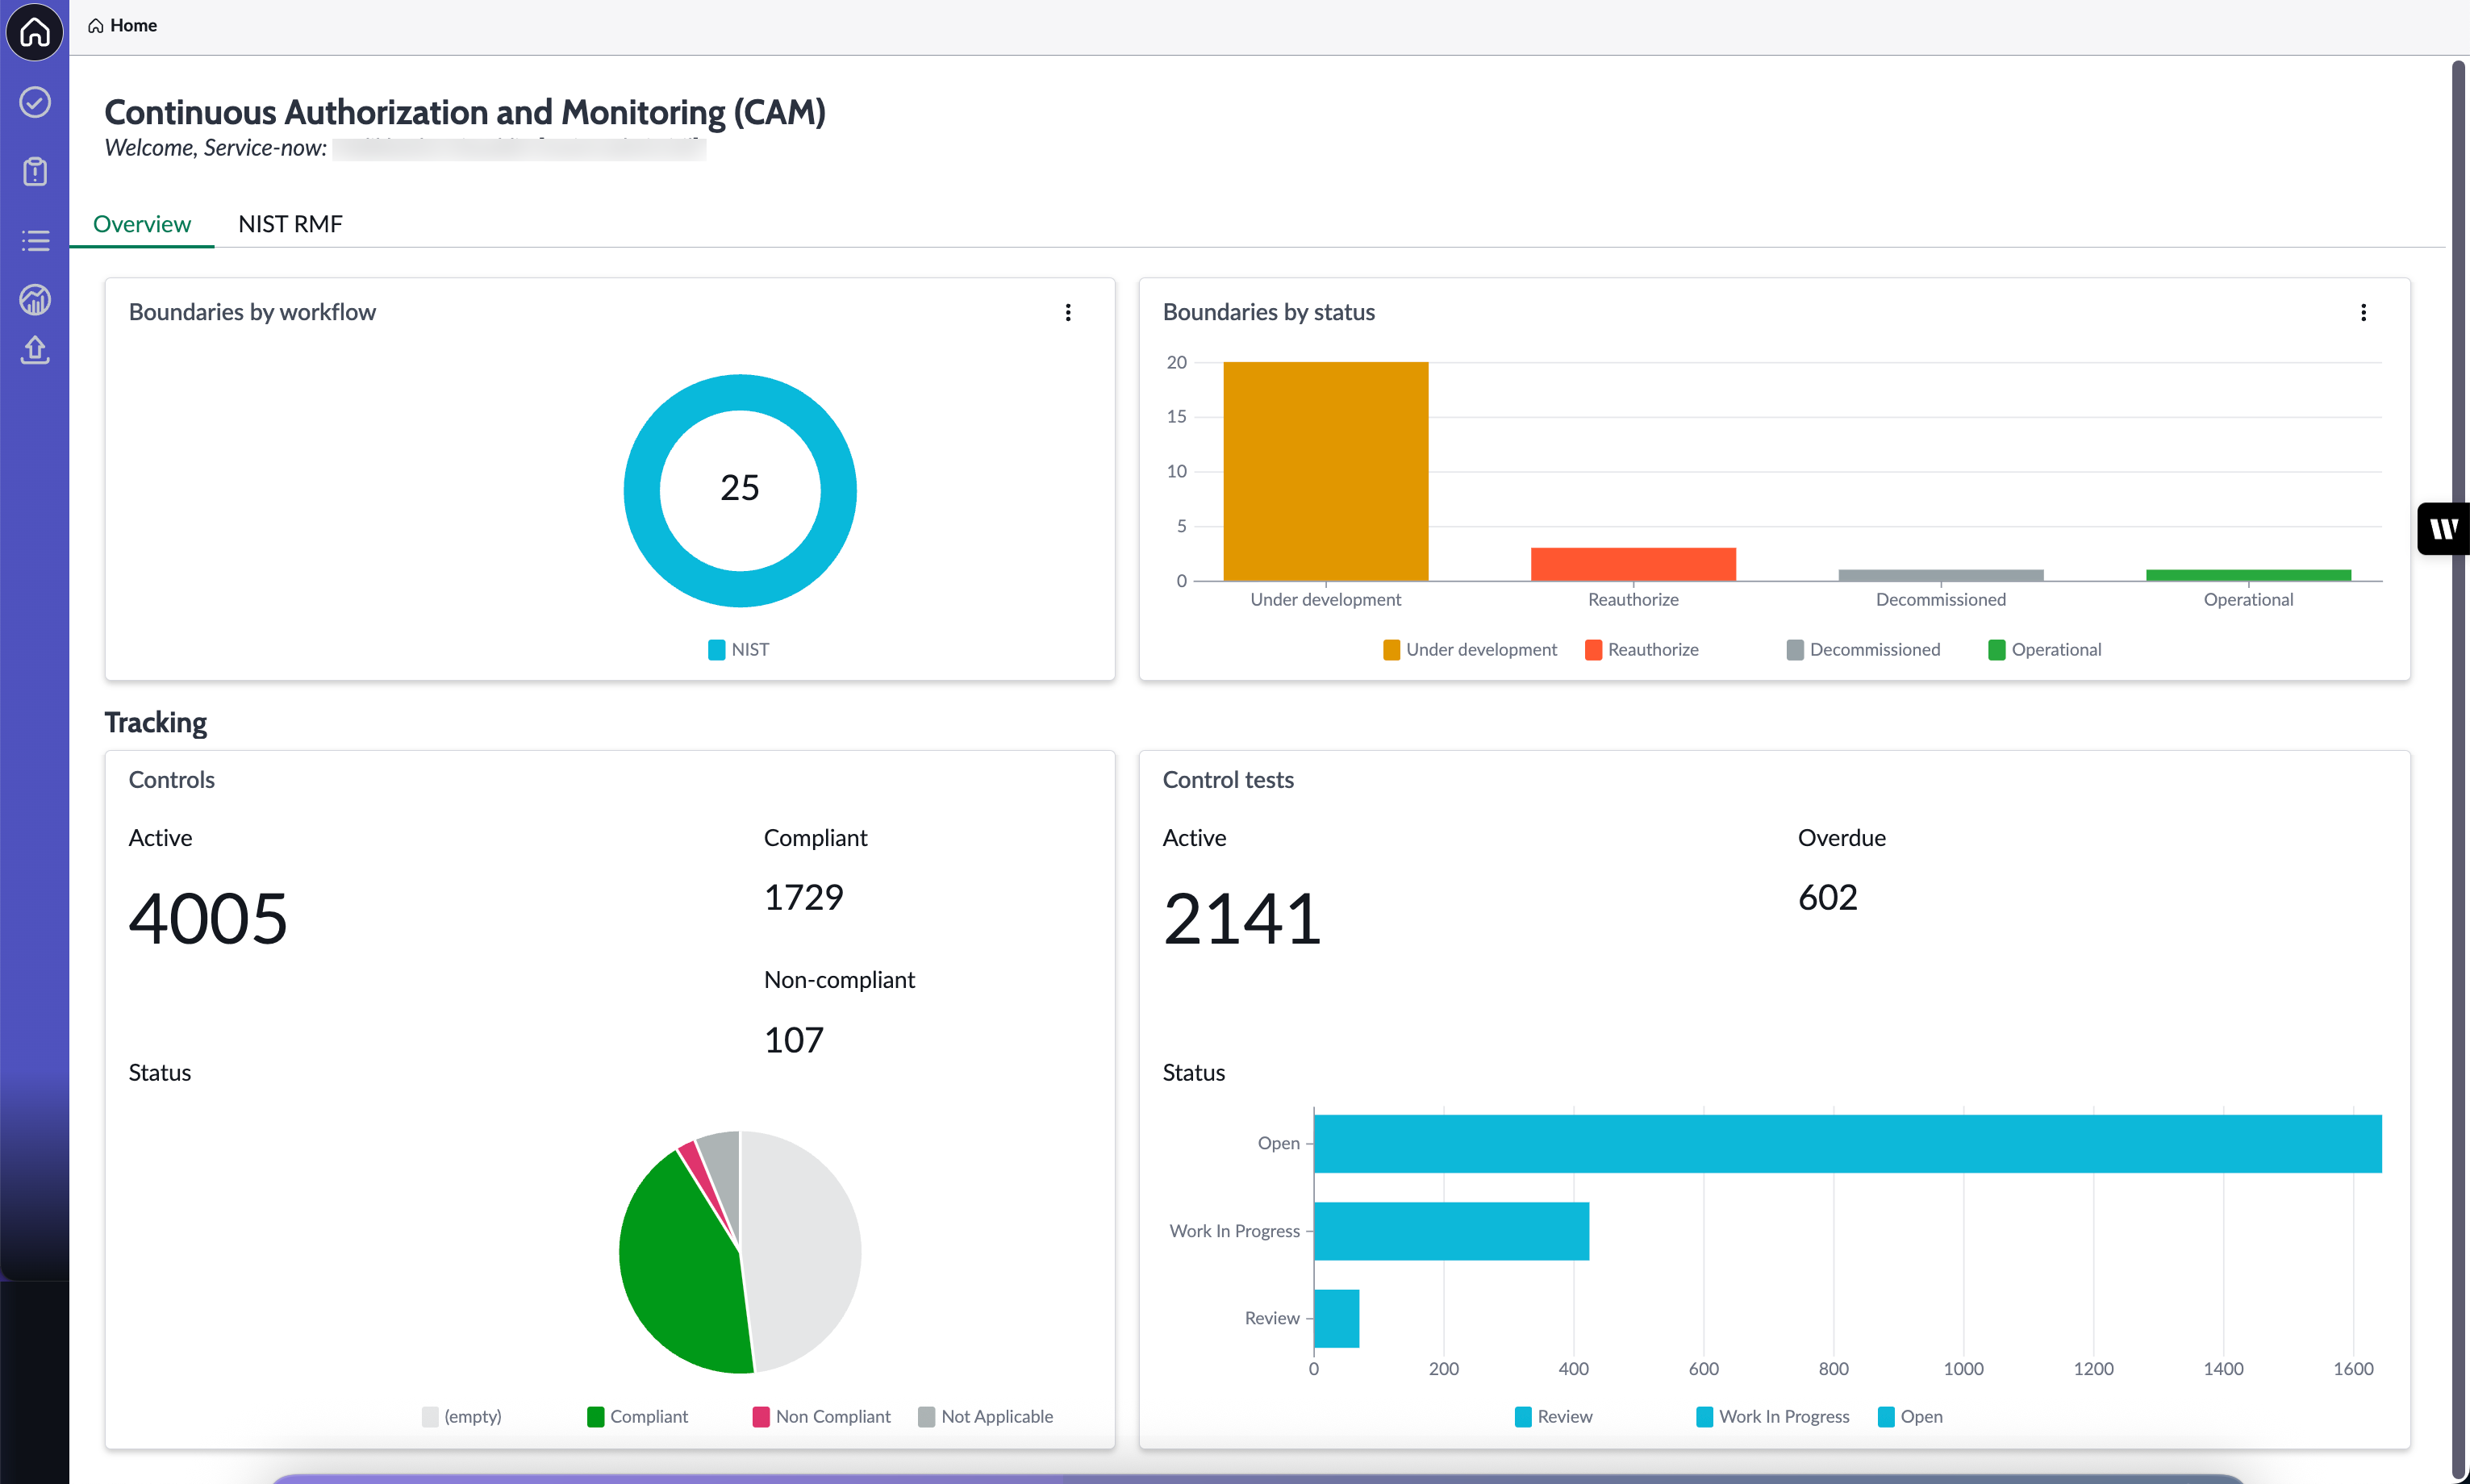The width and height of the screenshot is (2470, 1484).
Task: Click the Reauthorize legend color swatch
Action: coord(1593,650)
